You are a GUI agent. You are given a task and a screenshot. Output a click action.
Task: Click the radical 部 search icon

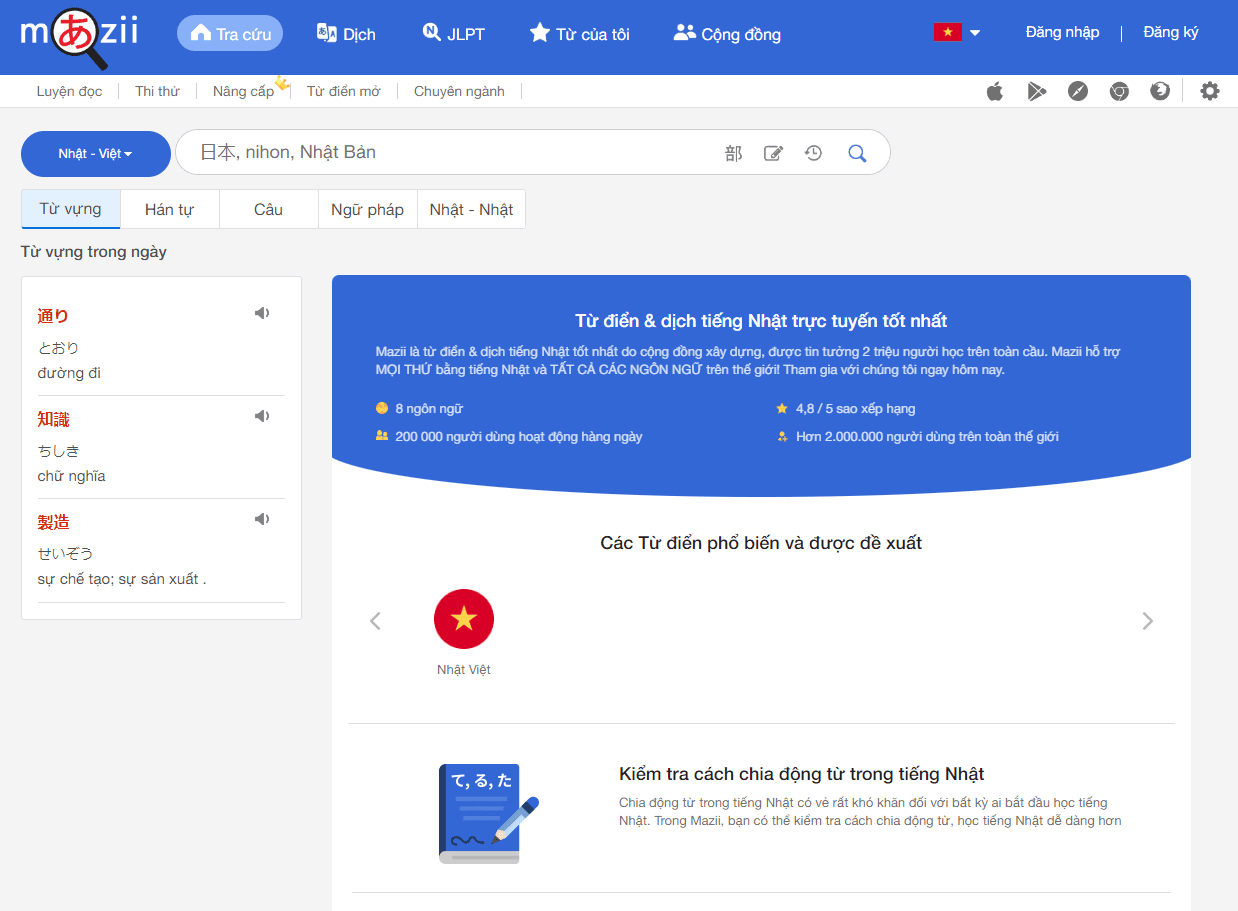pyautogui.click(x=734, y=153)
